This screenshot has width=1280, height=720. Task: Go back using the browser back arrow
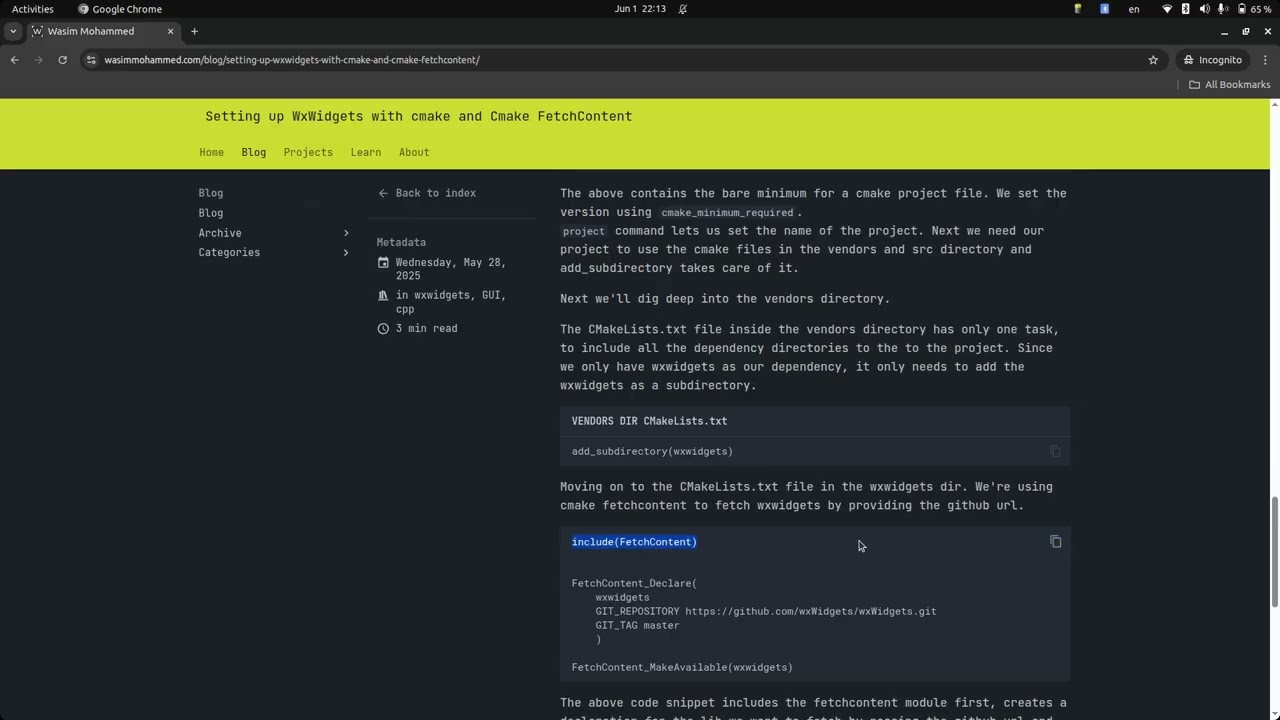[15, 60]
